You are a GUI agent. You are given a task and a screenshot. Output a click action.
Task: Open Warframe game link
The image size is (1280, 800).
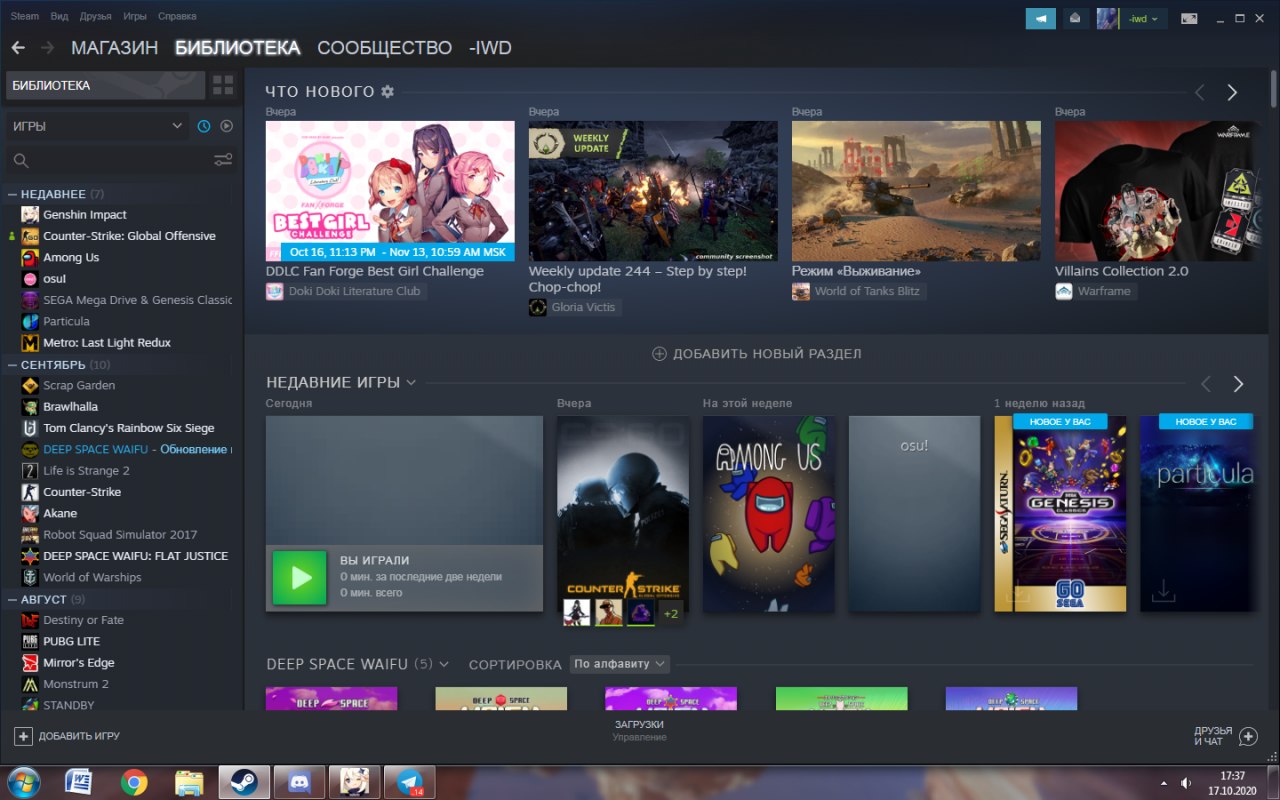click(x=1096, y=291)
